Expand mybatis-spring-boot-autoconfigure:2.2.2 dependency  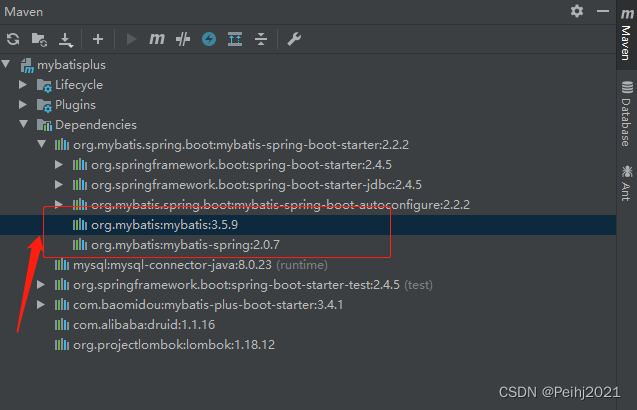point(59,204)
